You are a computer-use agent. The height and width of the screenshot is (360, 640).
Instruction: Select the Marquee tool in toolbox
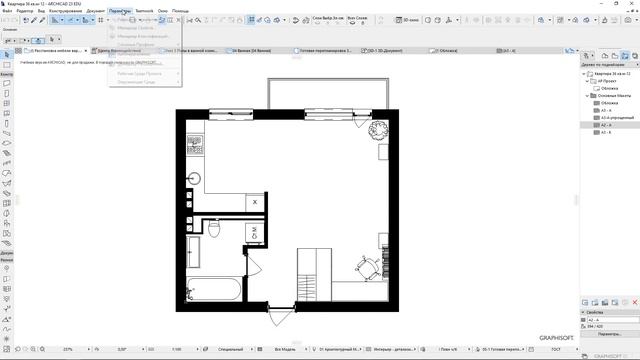coord(7,65)
